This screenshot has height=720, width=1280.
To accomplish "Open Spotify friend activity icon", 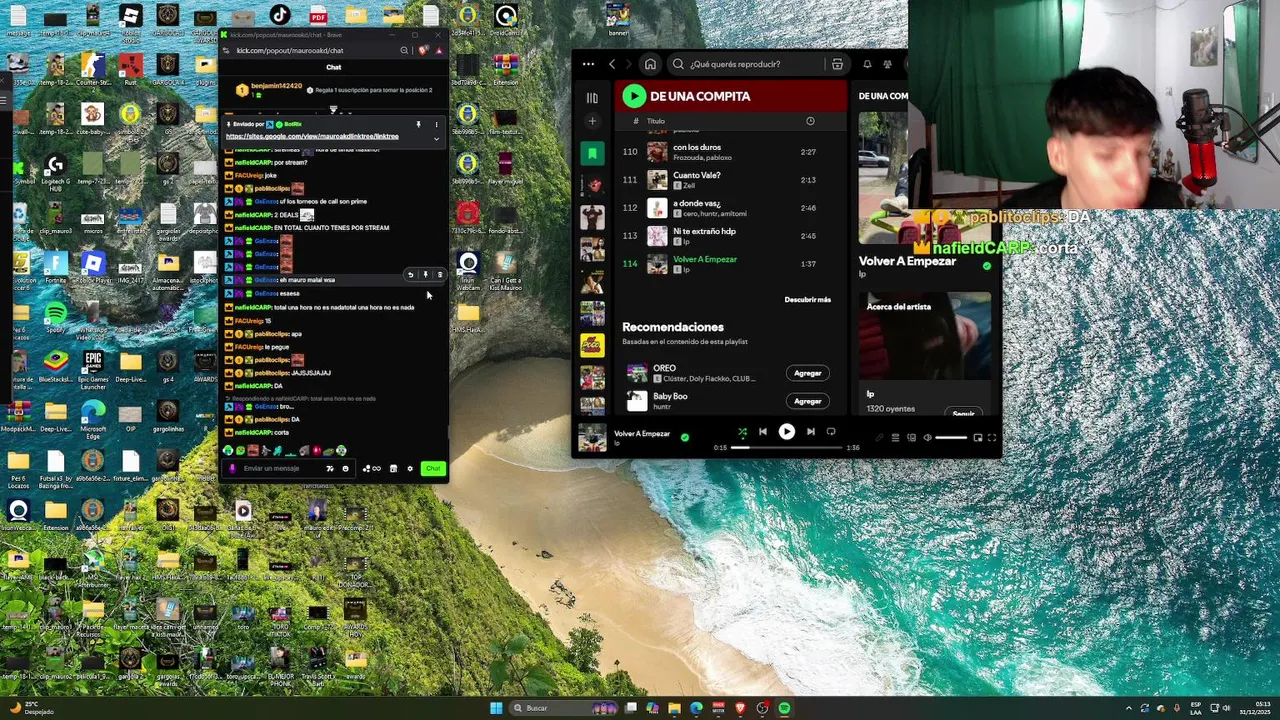I will pos(887,64).
